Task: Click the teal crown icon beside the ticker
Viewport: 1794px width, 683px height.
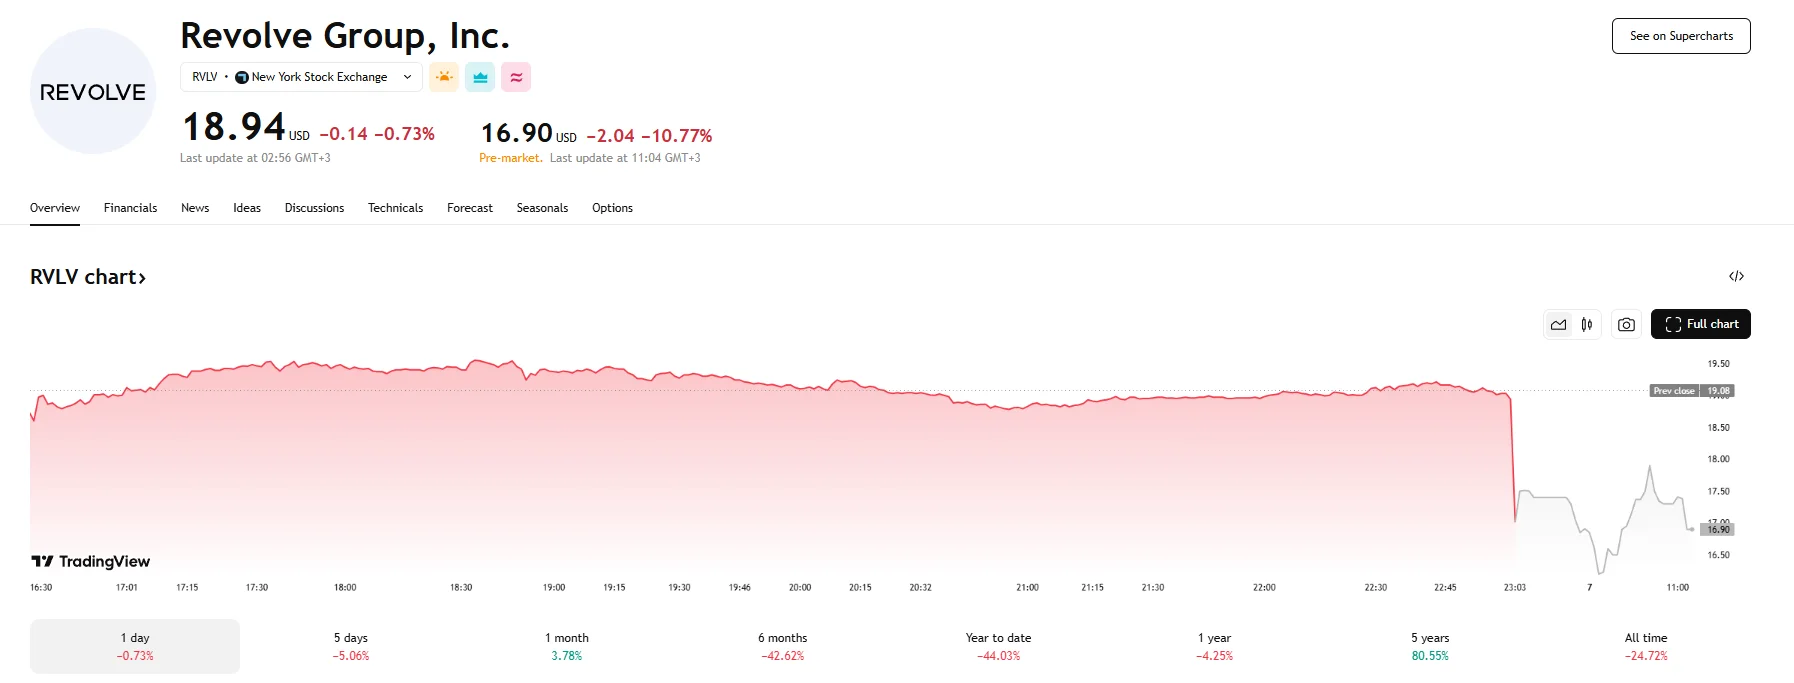Action: pos(480,77)
